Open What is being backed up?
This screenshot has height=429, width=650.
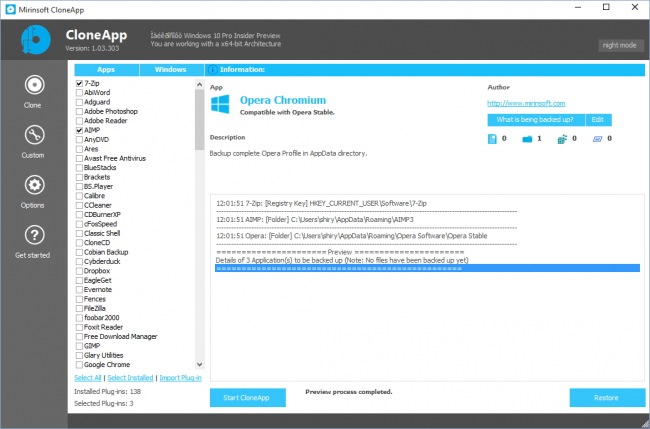(536, 120)
